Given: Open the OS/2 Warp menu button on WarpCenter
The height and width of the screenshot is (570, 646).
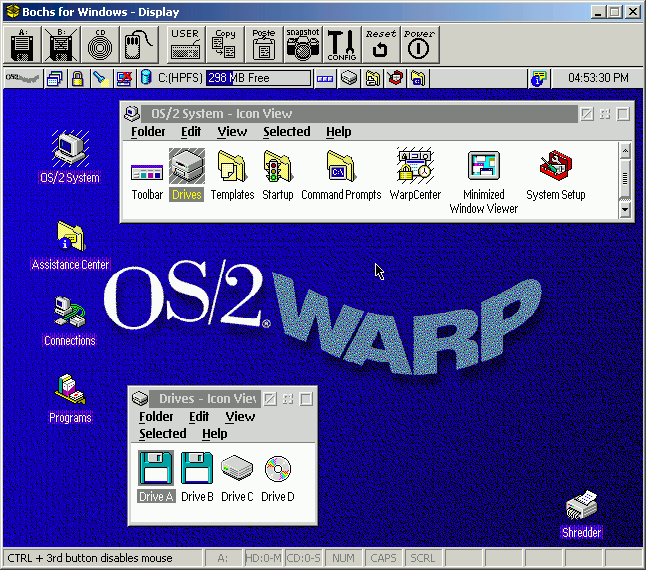Looking at the screenshot, I should pos(23,78).
